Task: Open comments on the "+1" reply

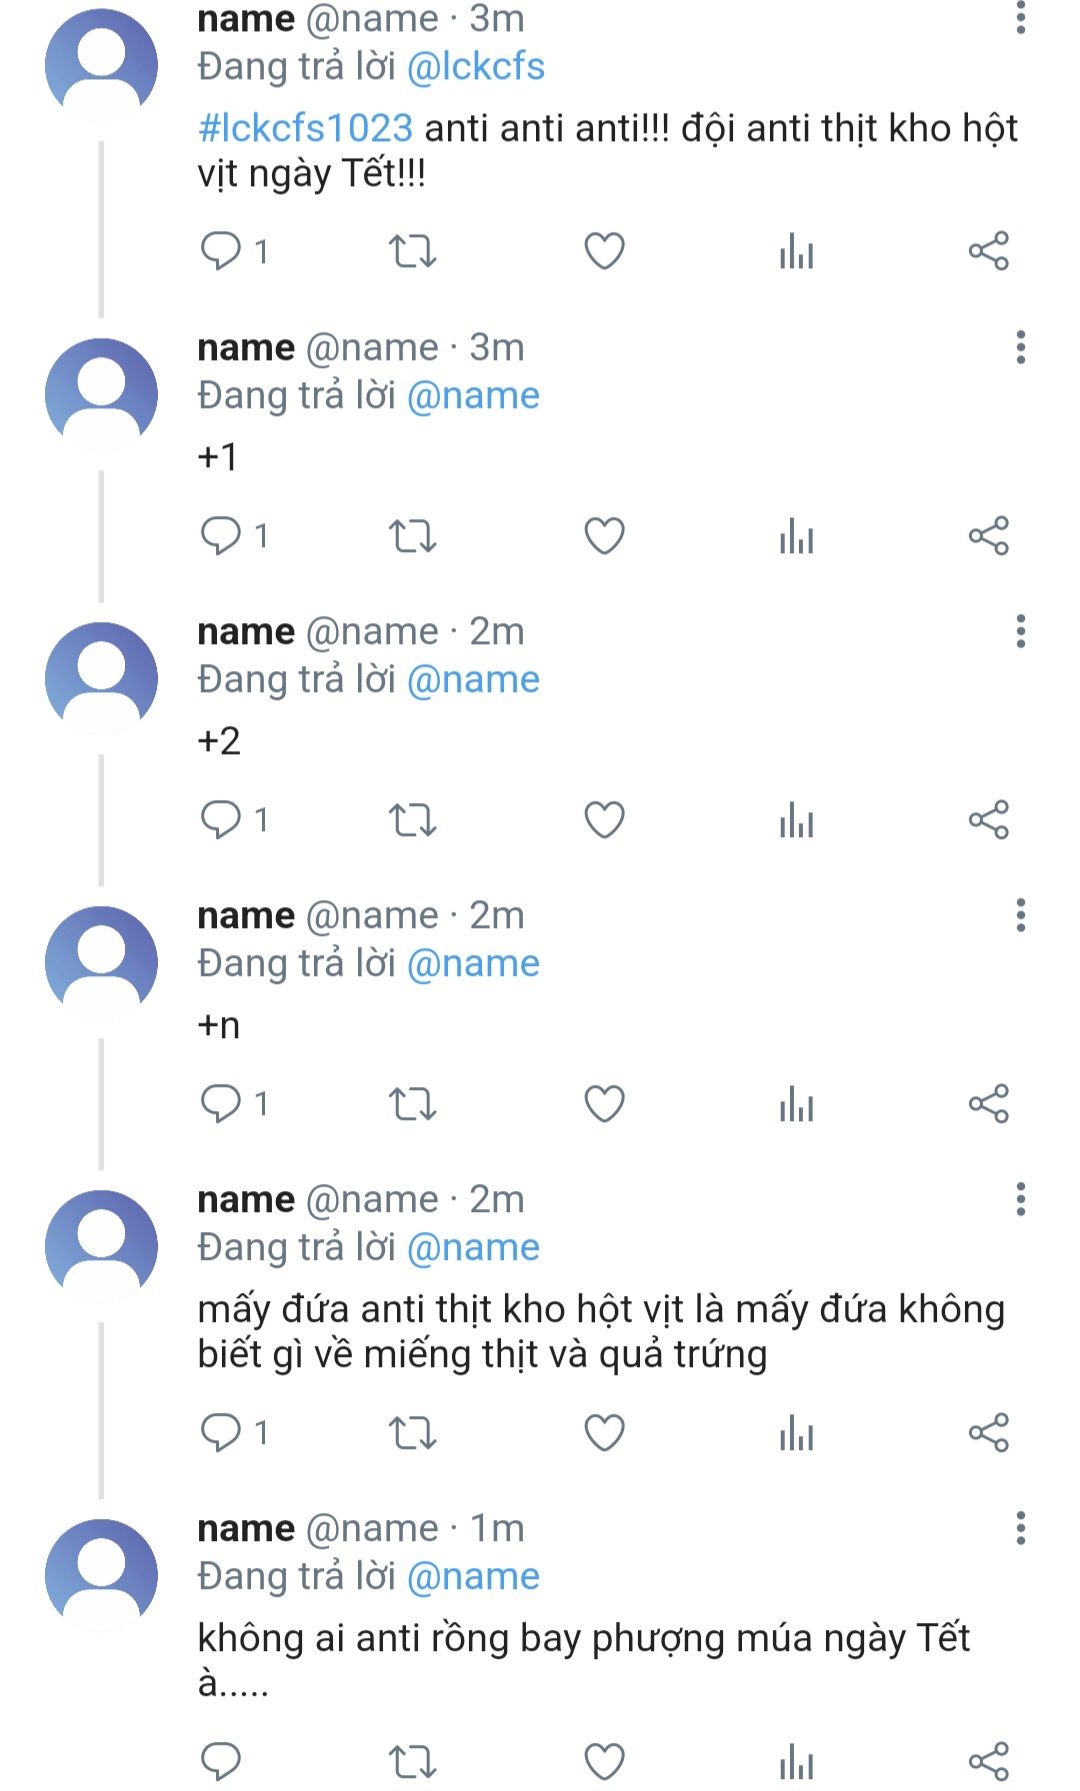Action: pyautogui.click(x=221, y=536)
